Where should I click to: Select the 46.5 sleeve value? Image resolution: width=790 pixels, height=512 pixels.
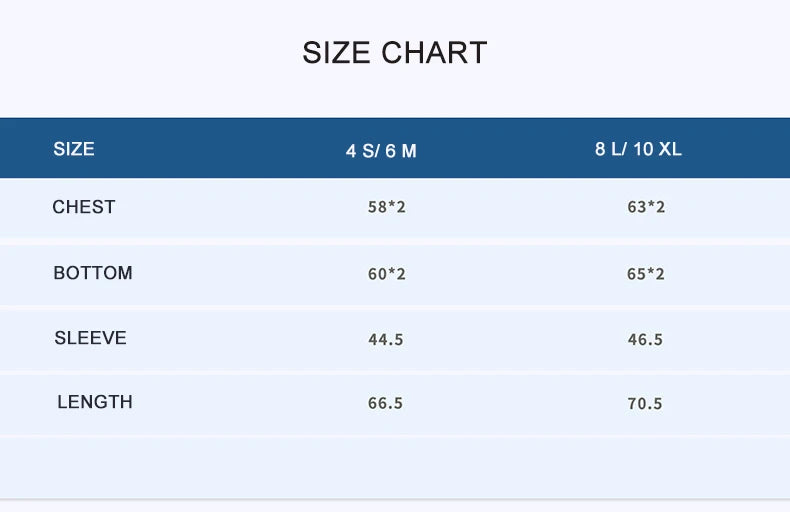tap(645, 340)
